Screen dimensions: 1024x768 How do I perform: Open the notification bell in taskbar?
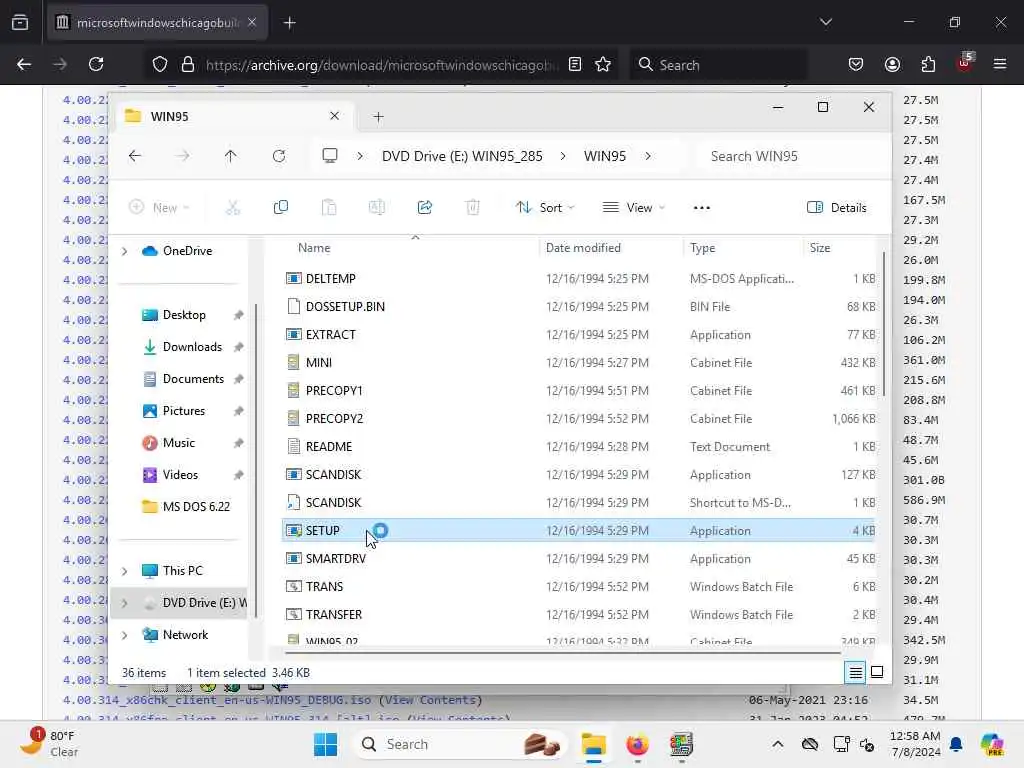pyautogui.click(x=956, y=744)
